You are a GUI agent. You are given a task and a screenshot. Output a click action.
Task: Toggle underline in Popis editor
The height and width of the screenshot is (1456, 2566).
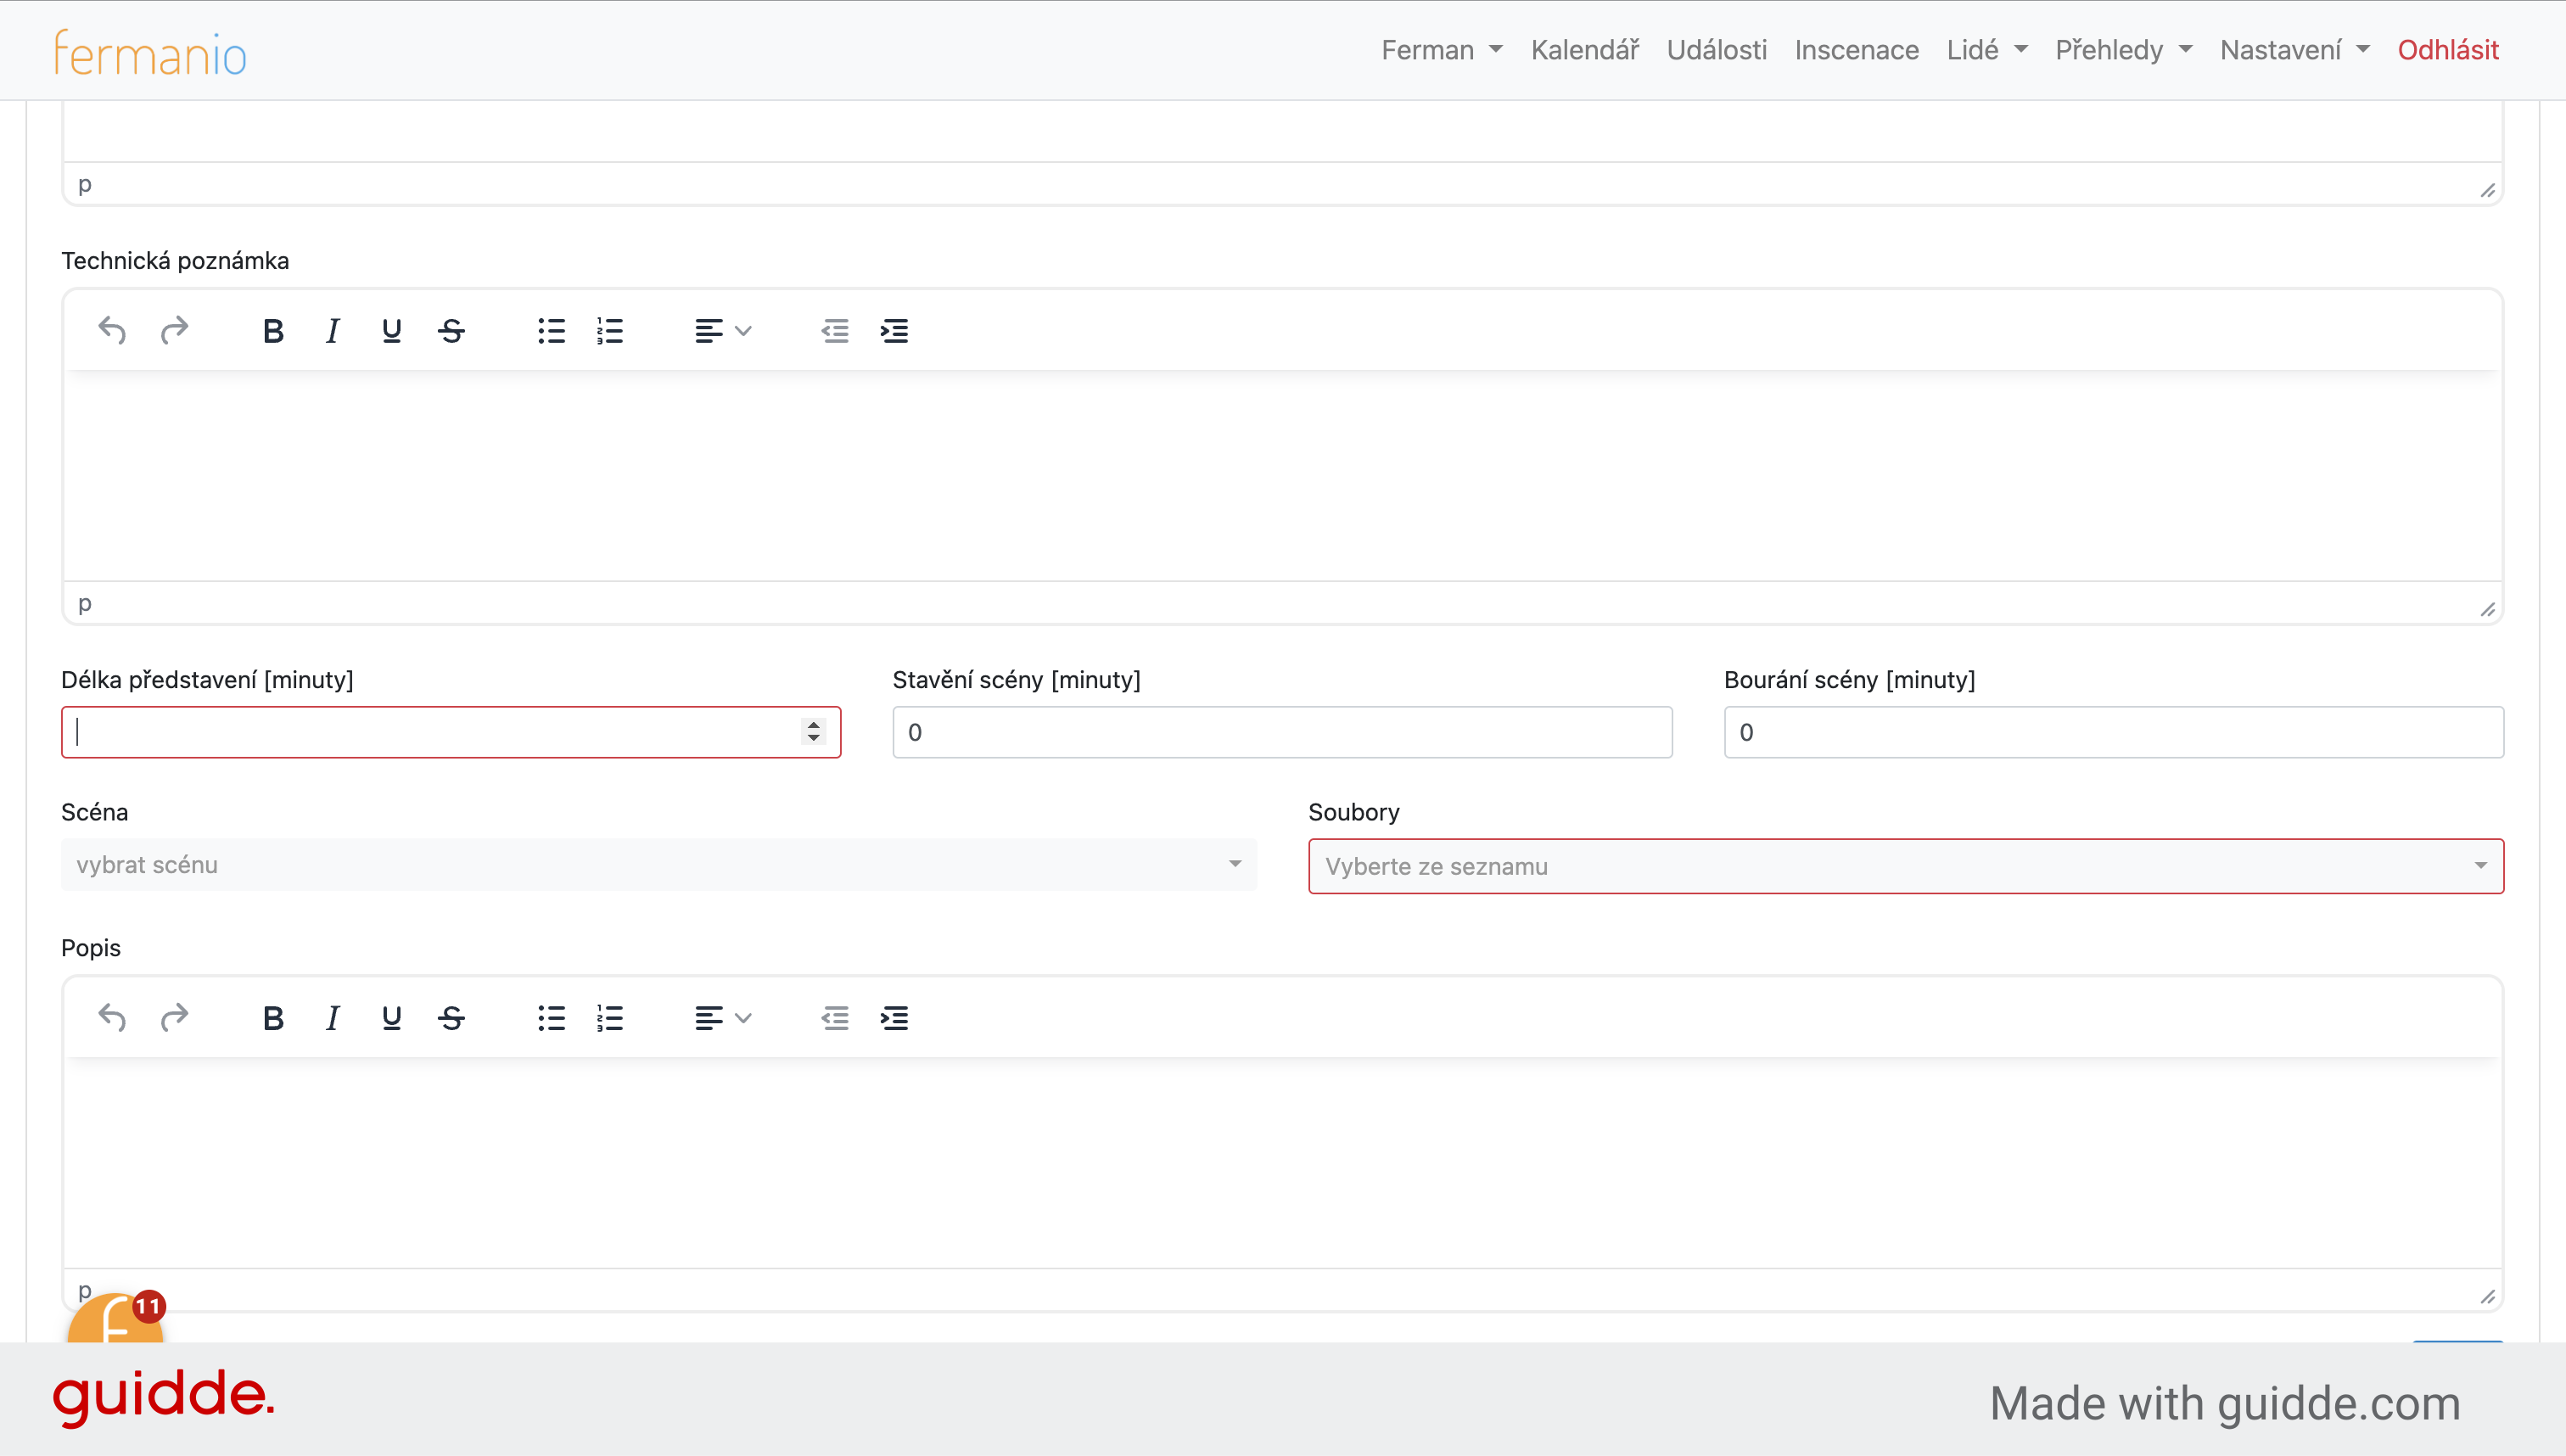[x=391, y=1018]
